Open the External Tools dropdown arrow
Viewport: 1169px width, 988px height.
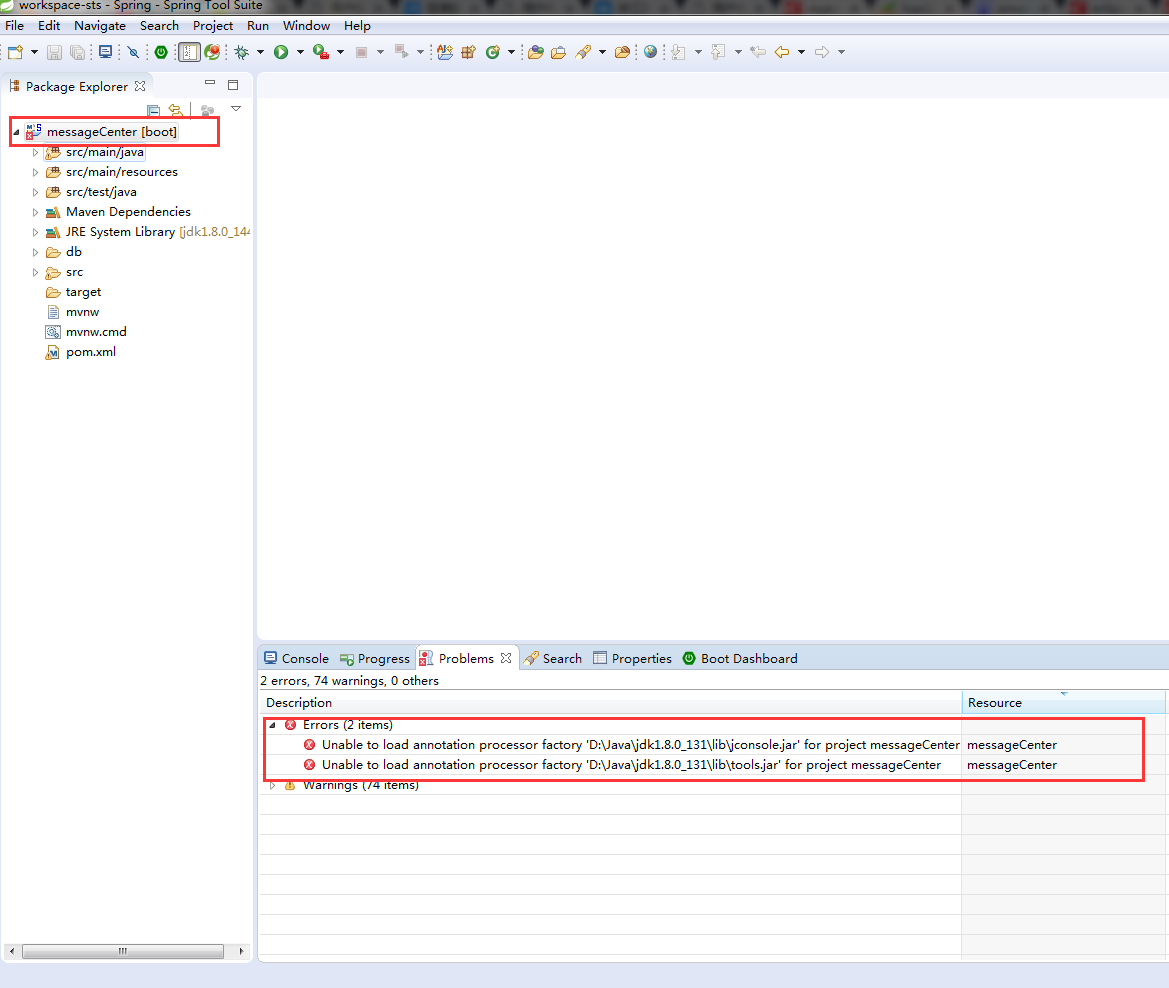pos(341,52)
